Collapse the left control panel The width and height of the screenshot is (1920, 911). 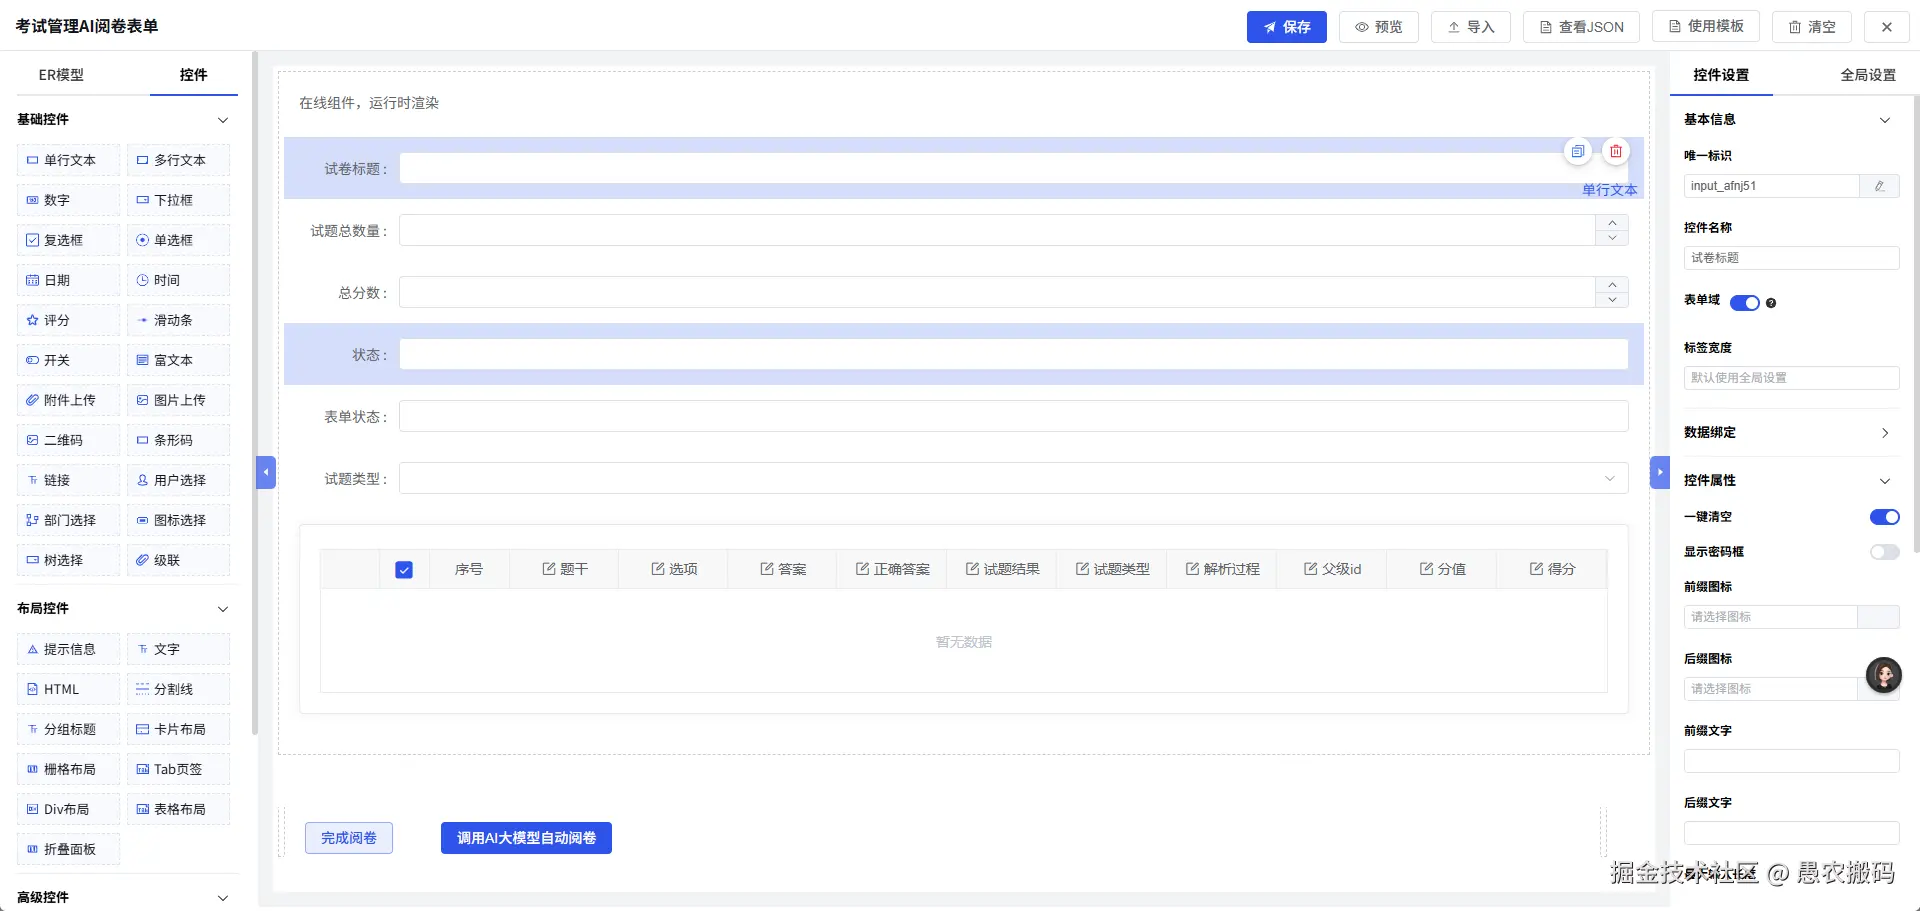click(x=266, y=472)
